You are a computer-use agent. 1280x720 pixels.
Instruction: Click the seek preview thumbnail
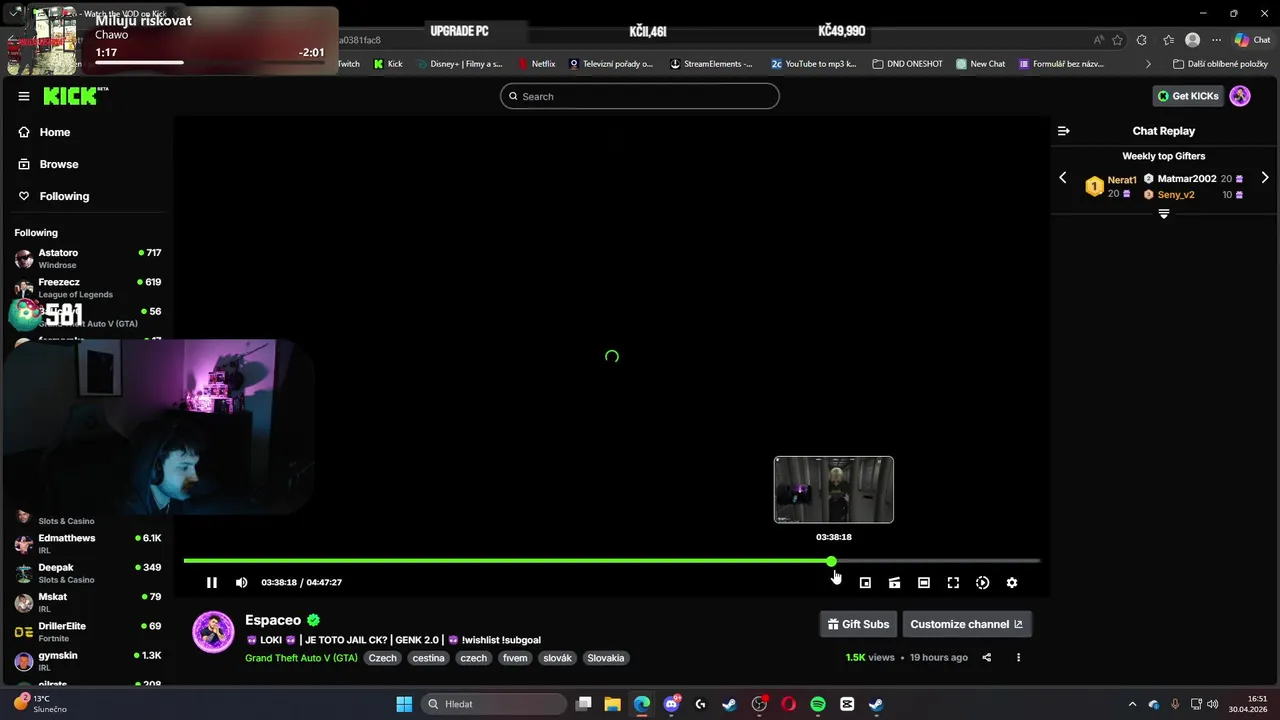click(x=834, y=490)
